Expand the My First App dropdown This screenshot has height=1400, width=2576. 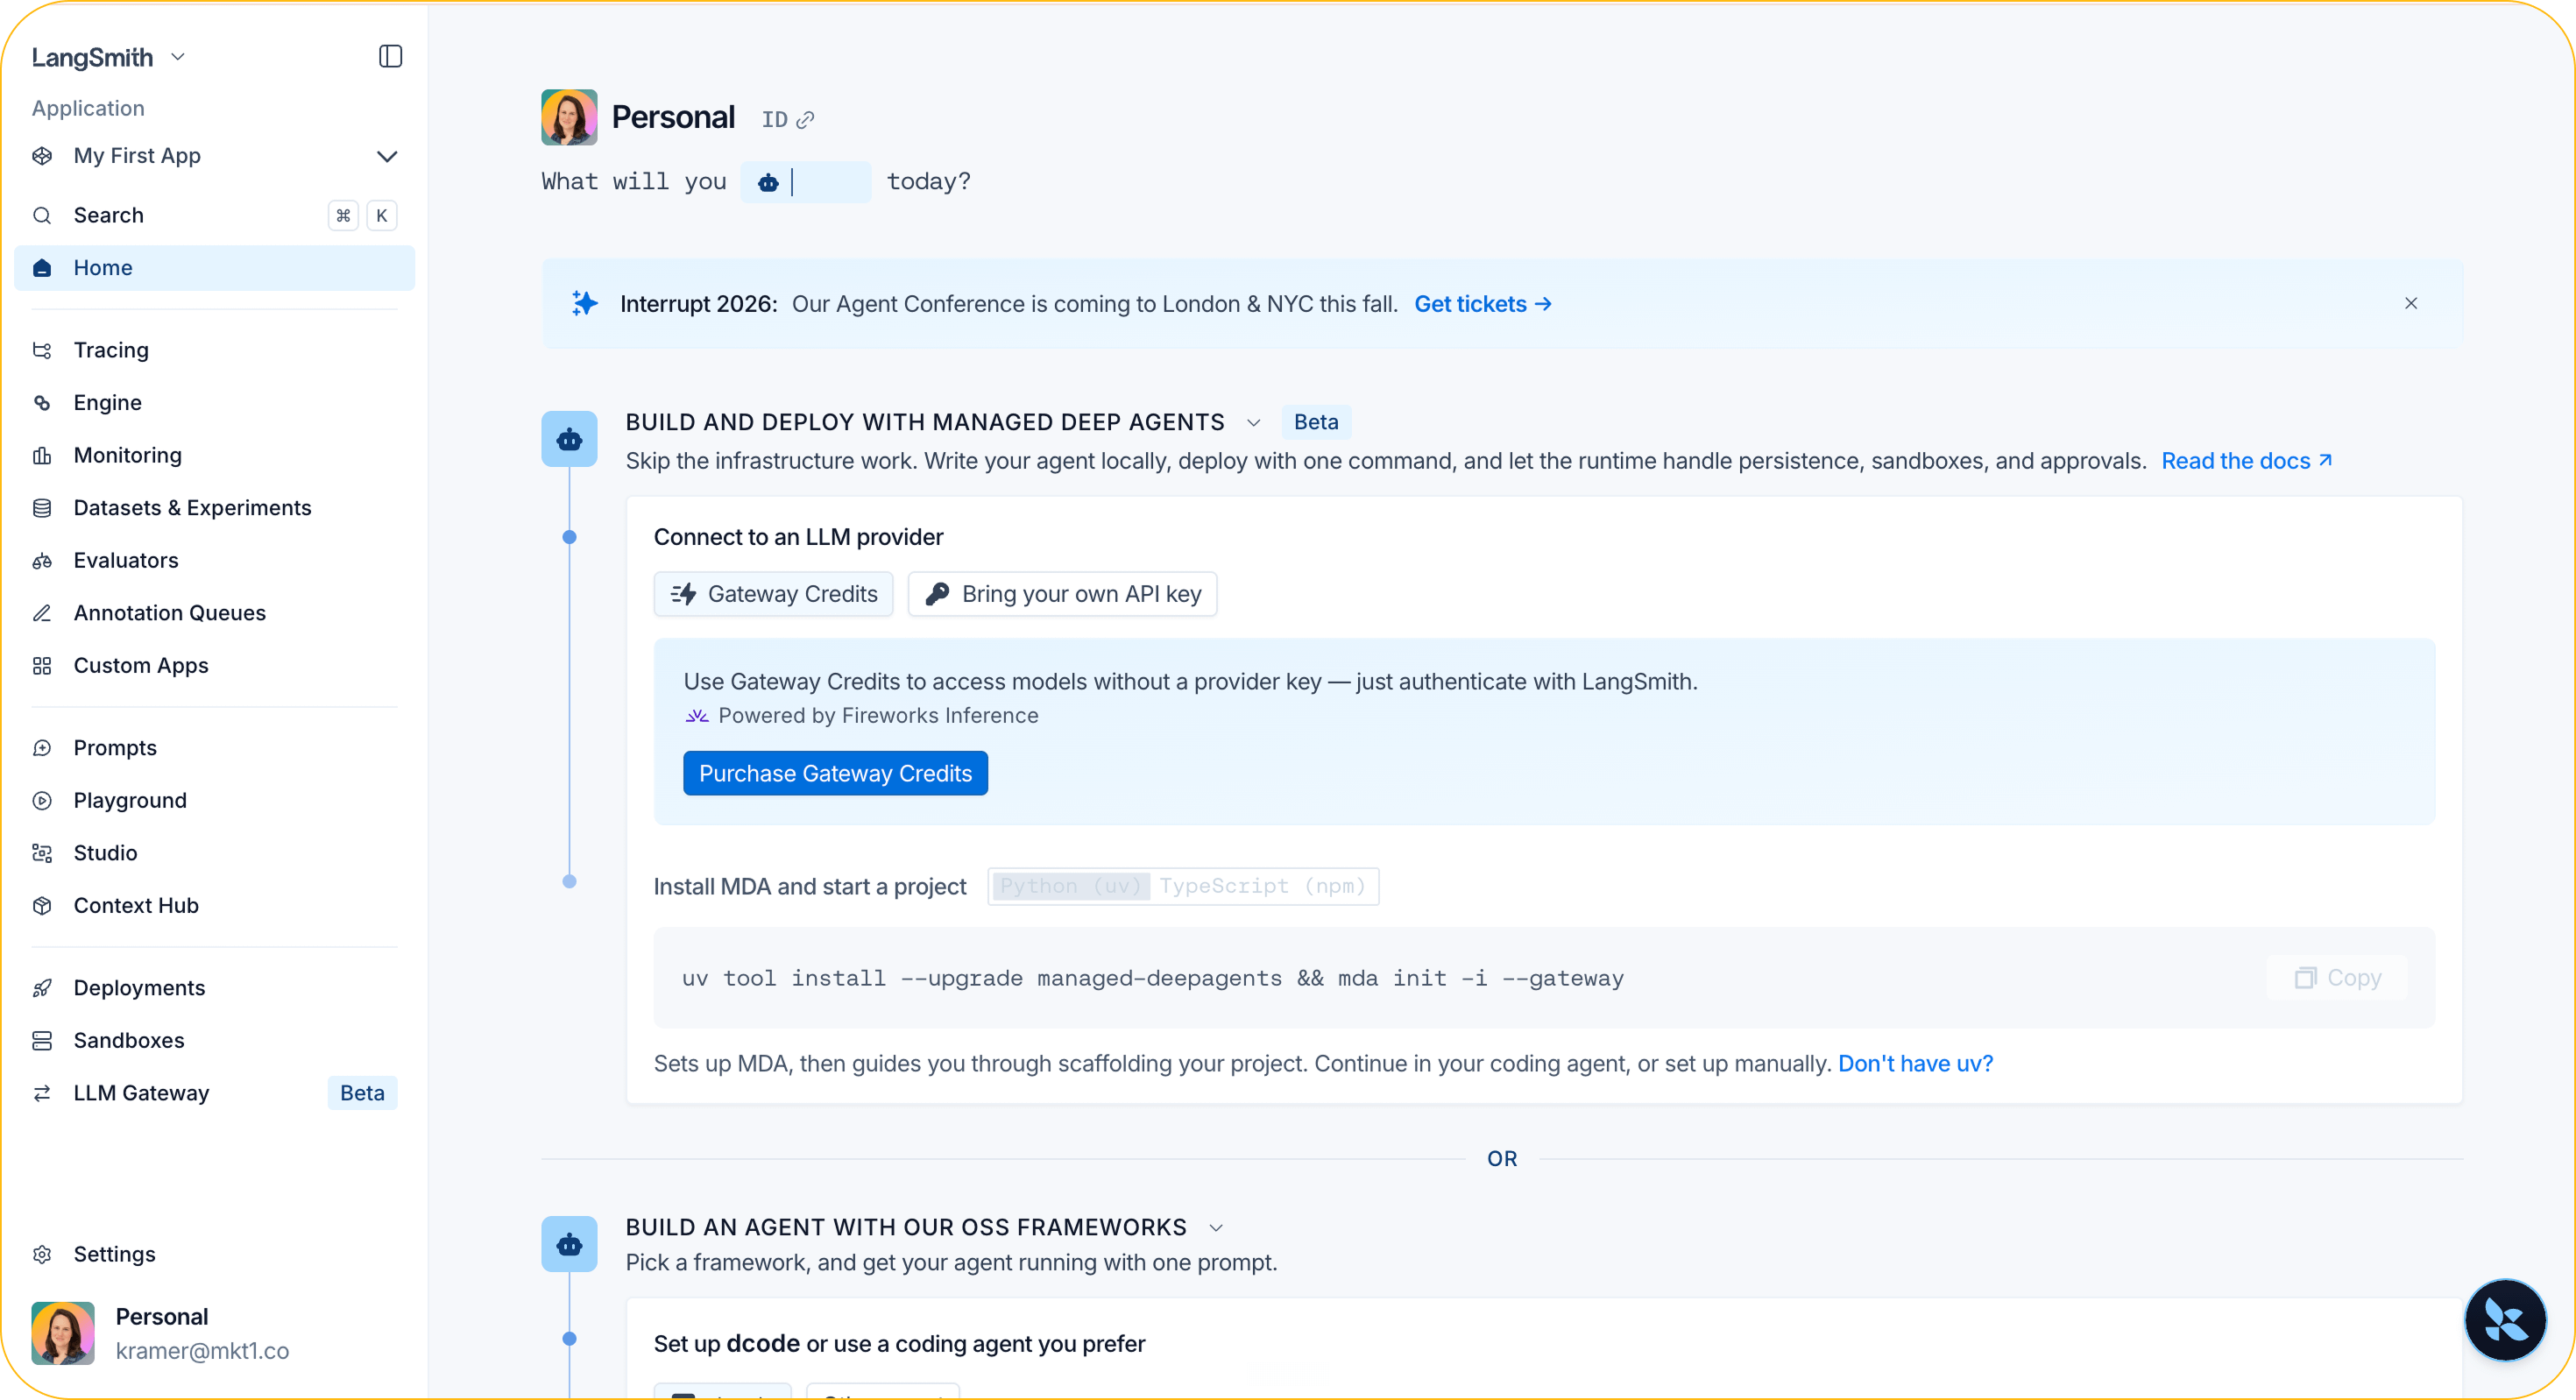coord(387,156)
